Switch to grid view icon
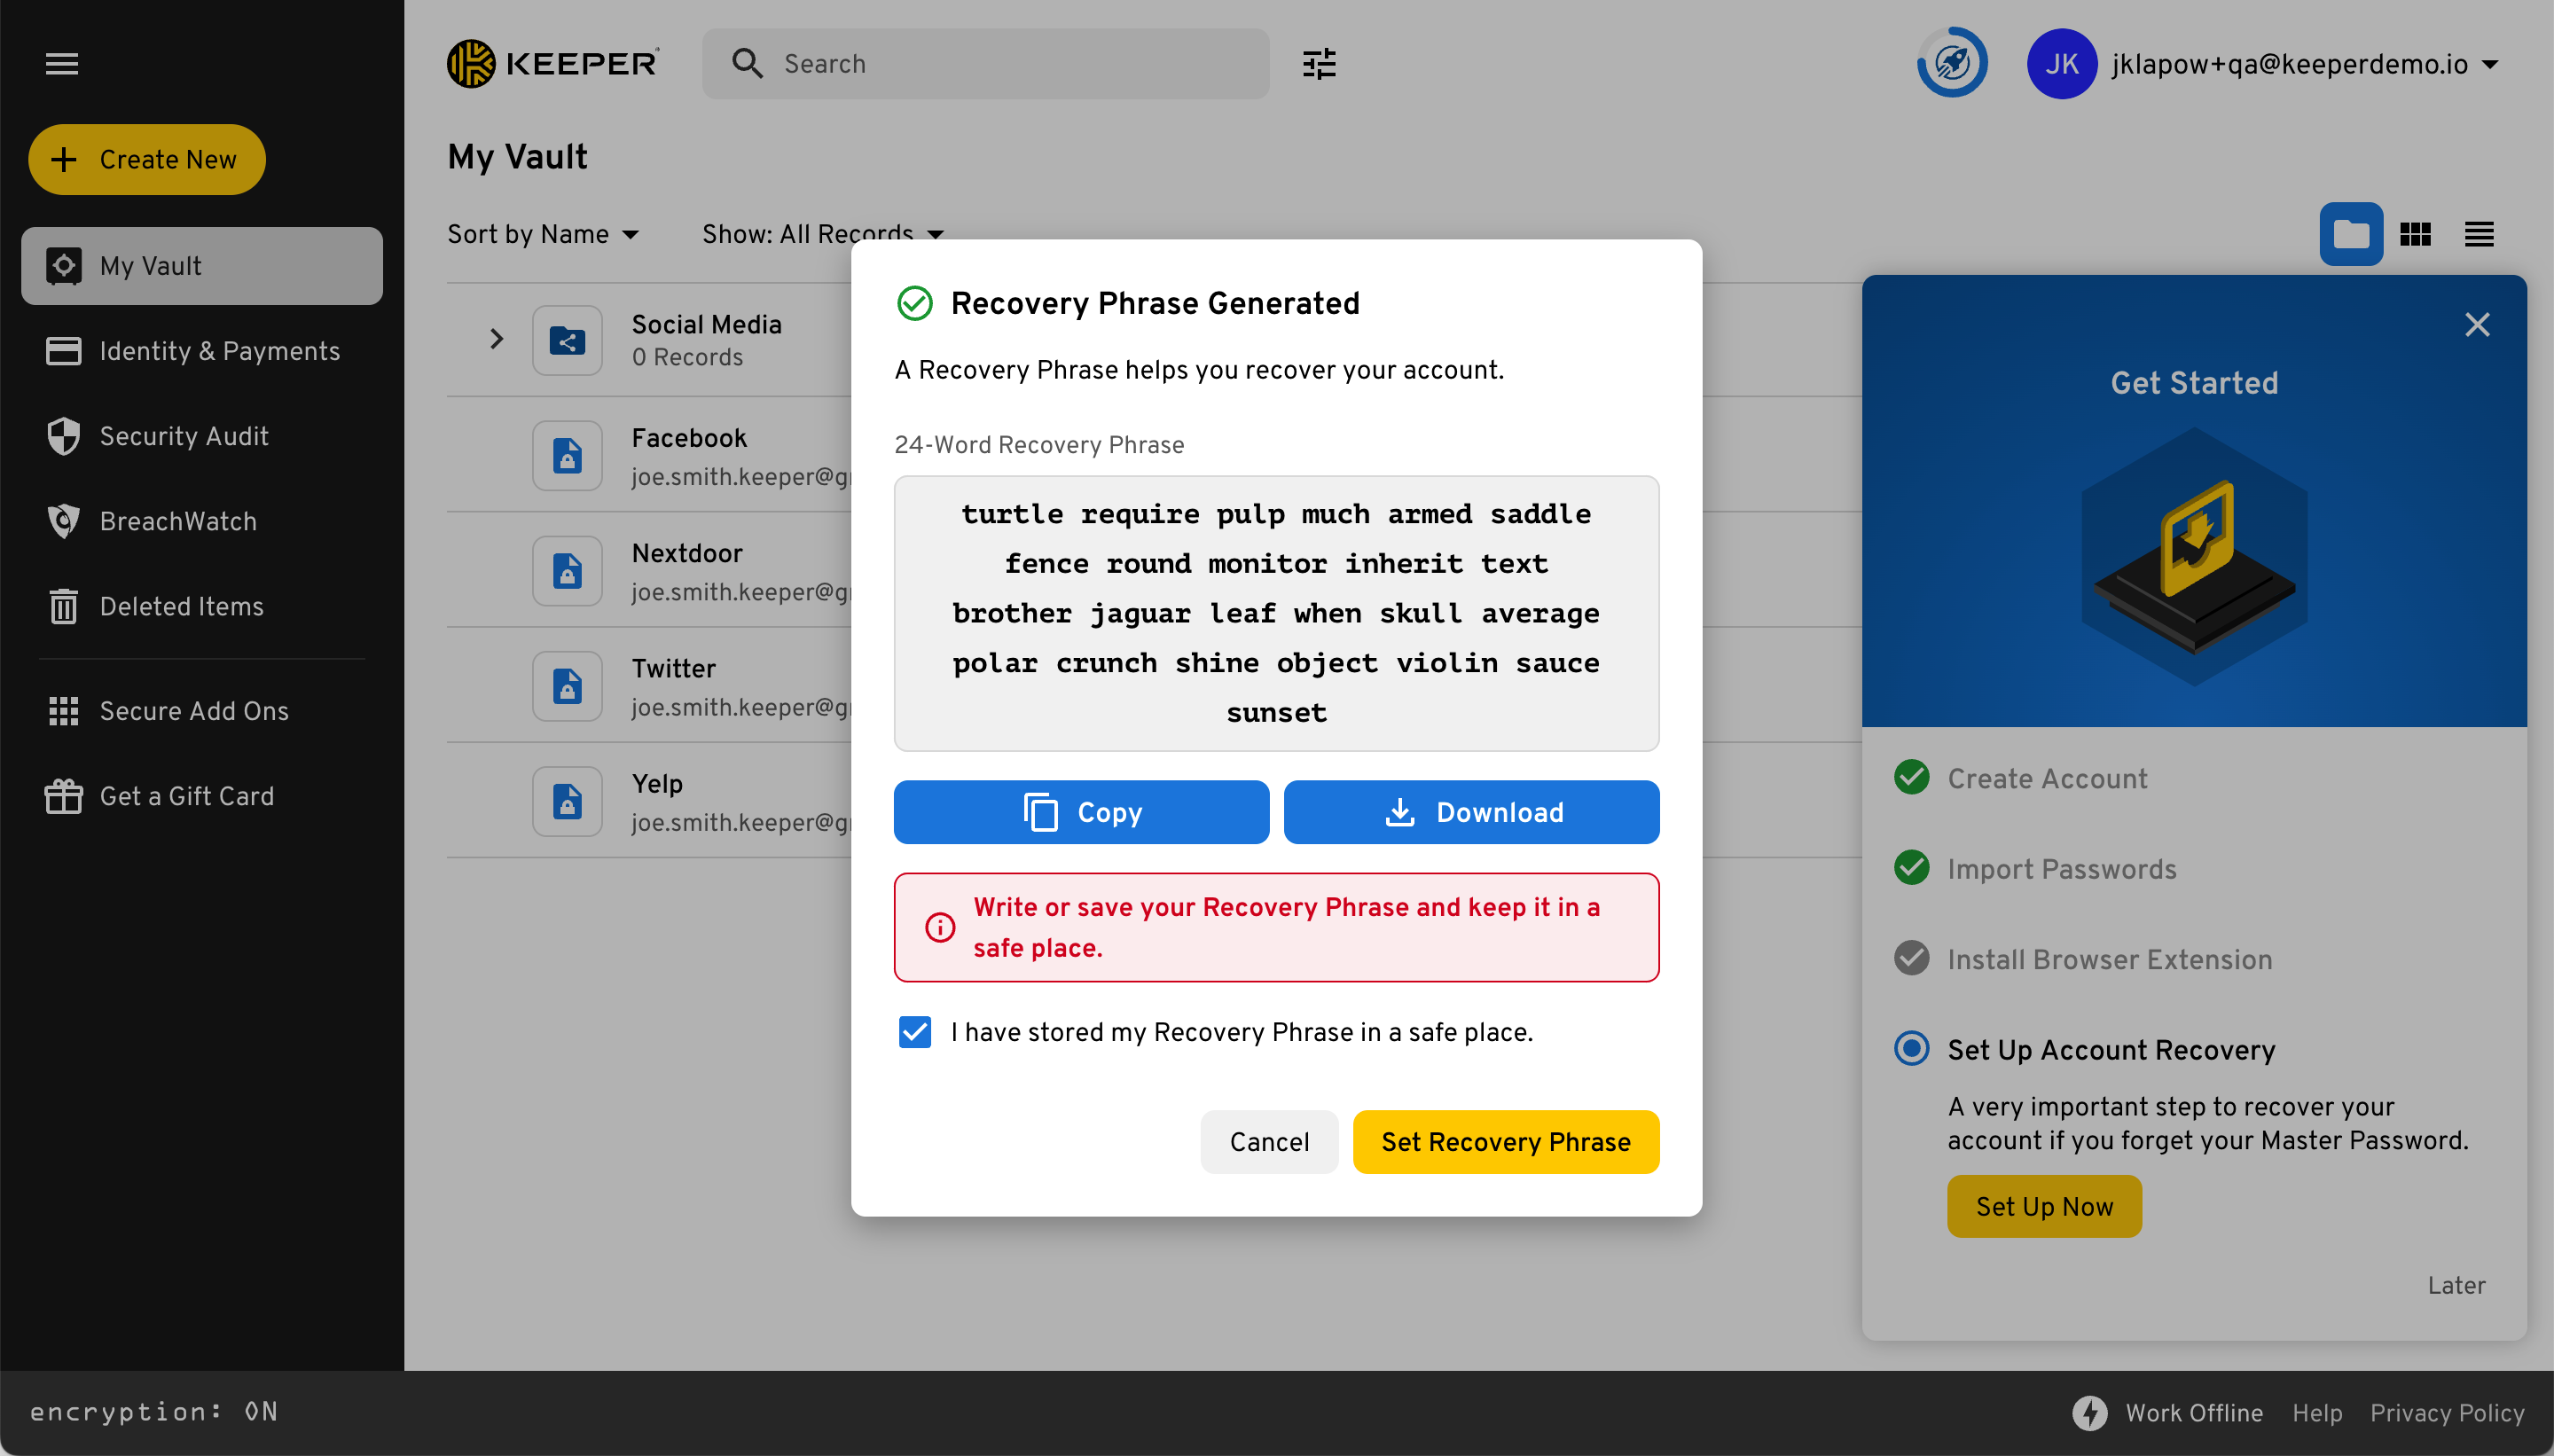The width and height of the screenshot is (2554, 1456). (x=2415, y=235)
